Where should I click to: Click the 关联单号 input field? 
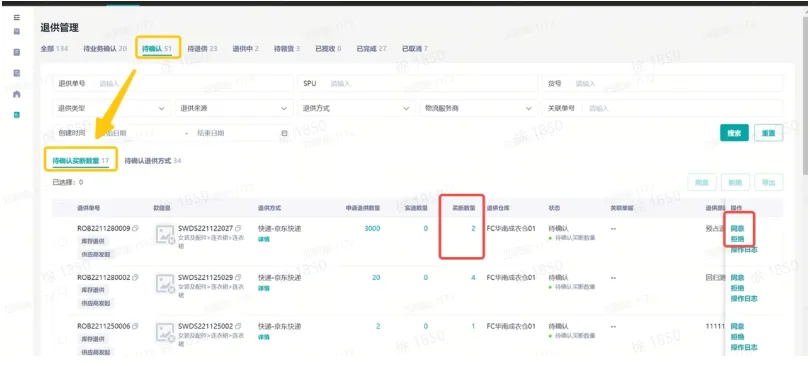[x=662, y=108]
